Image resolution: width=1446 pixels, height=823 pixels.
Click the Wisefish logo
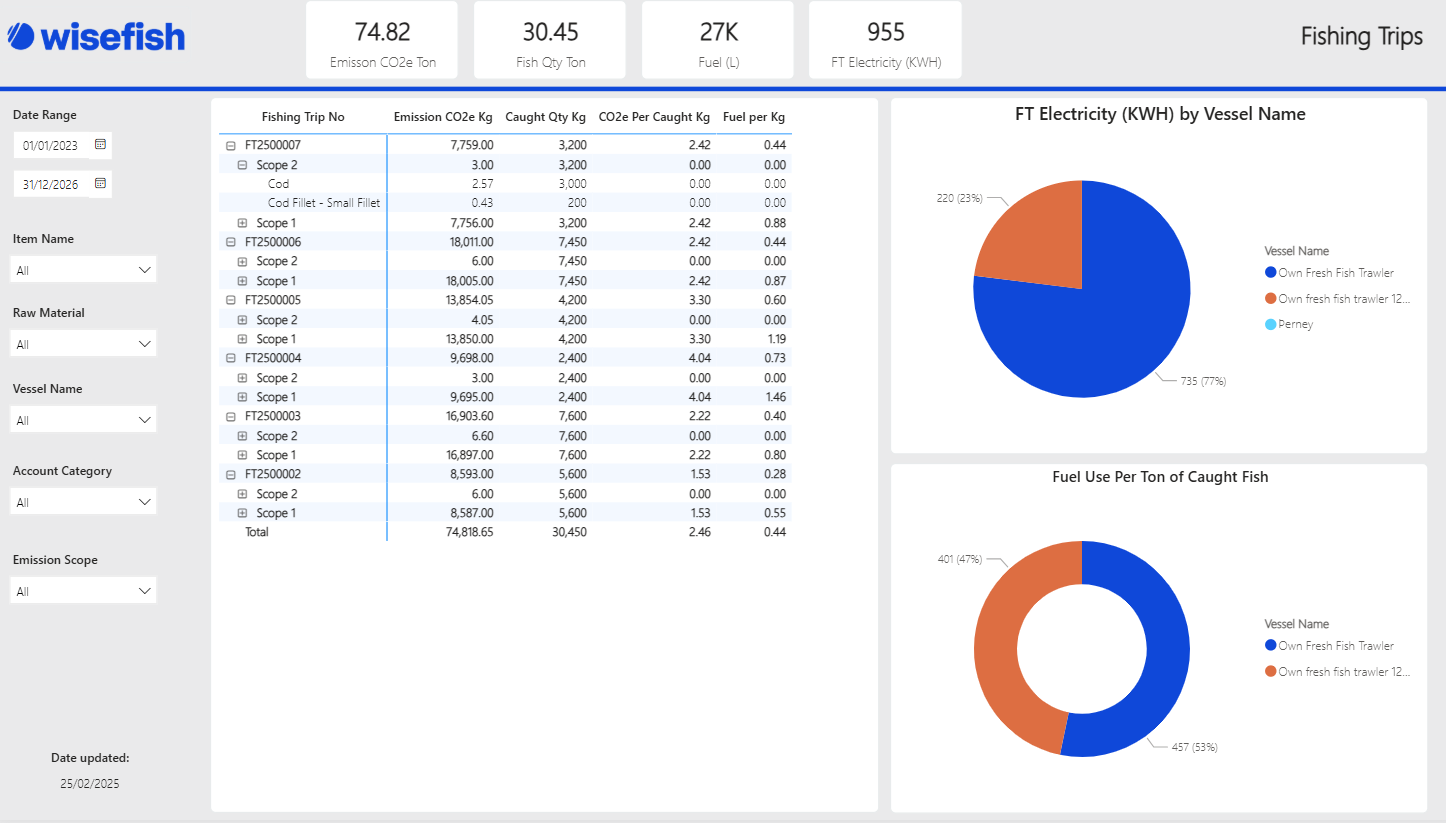pyautogui.click(x=96, y=37)
